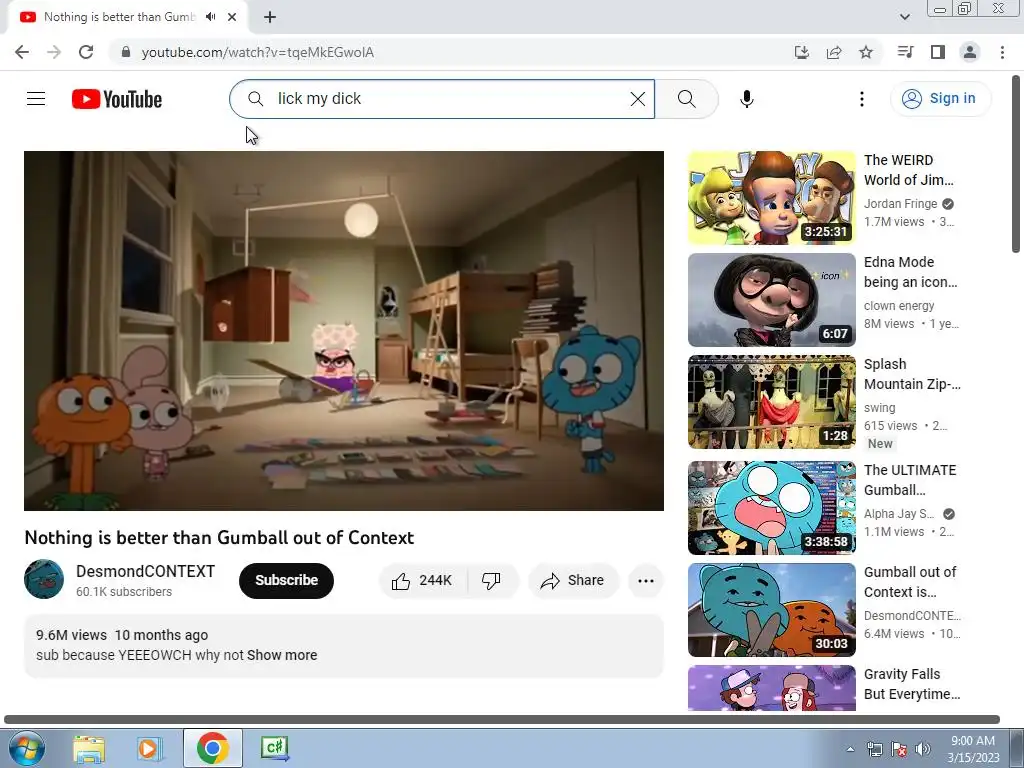The width and height of the screenshot is (1024, 768).
Task: Open more actions ellipsis under video
Action: tap(645, 581)
